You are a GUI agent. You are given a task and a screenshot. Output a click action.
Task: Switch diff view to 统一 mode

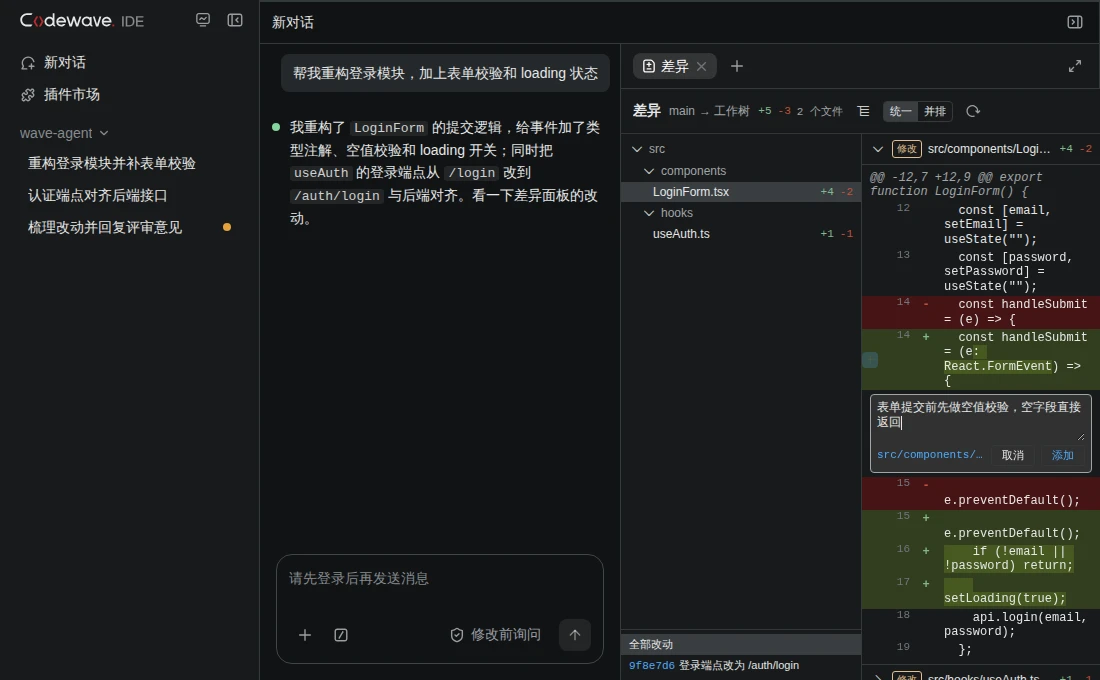click(x=901, y=111)
